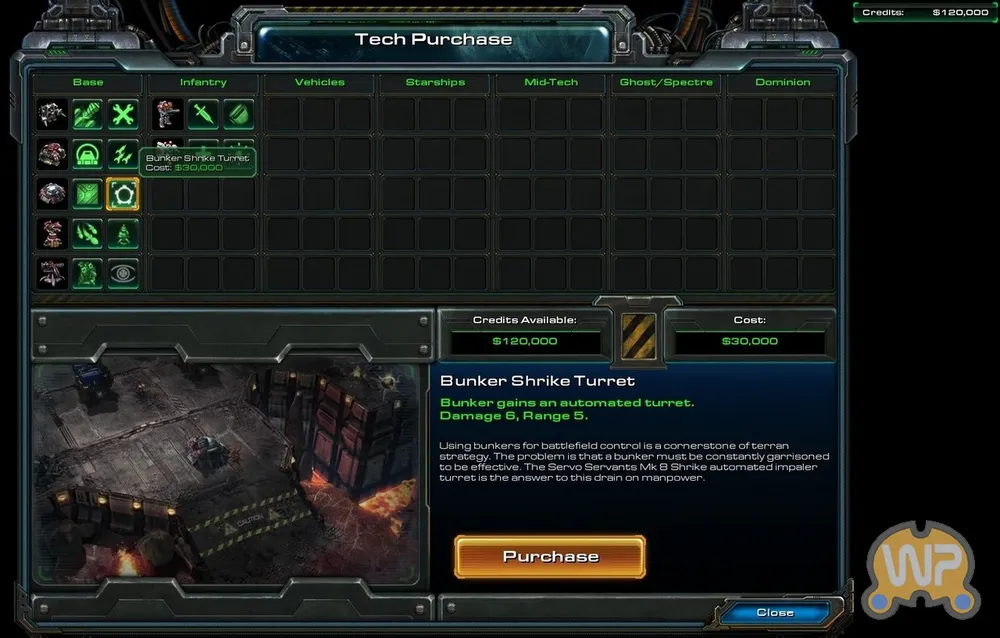
Task: Click the green shield Infantry upgrade icon
Action: click(x=239, y=115)
